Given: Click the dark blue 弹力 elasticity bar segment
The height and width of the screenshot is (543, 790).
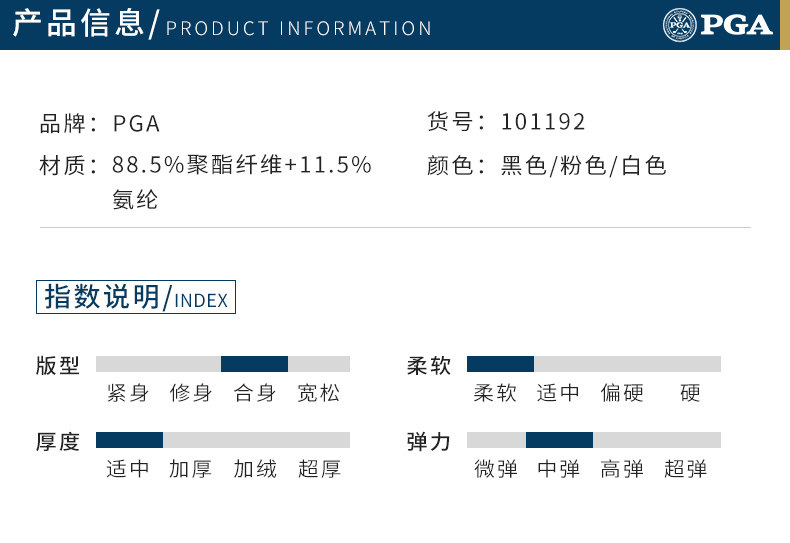Looking at the screenshot, I should (x=559, y=440).
